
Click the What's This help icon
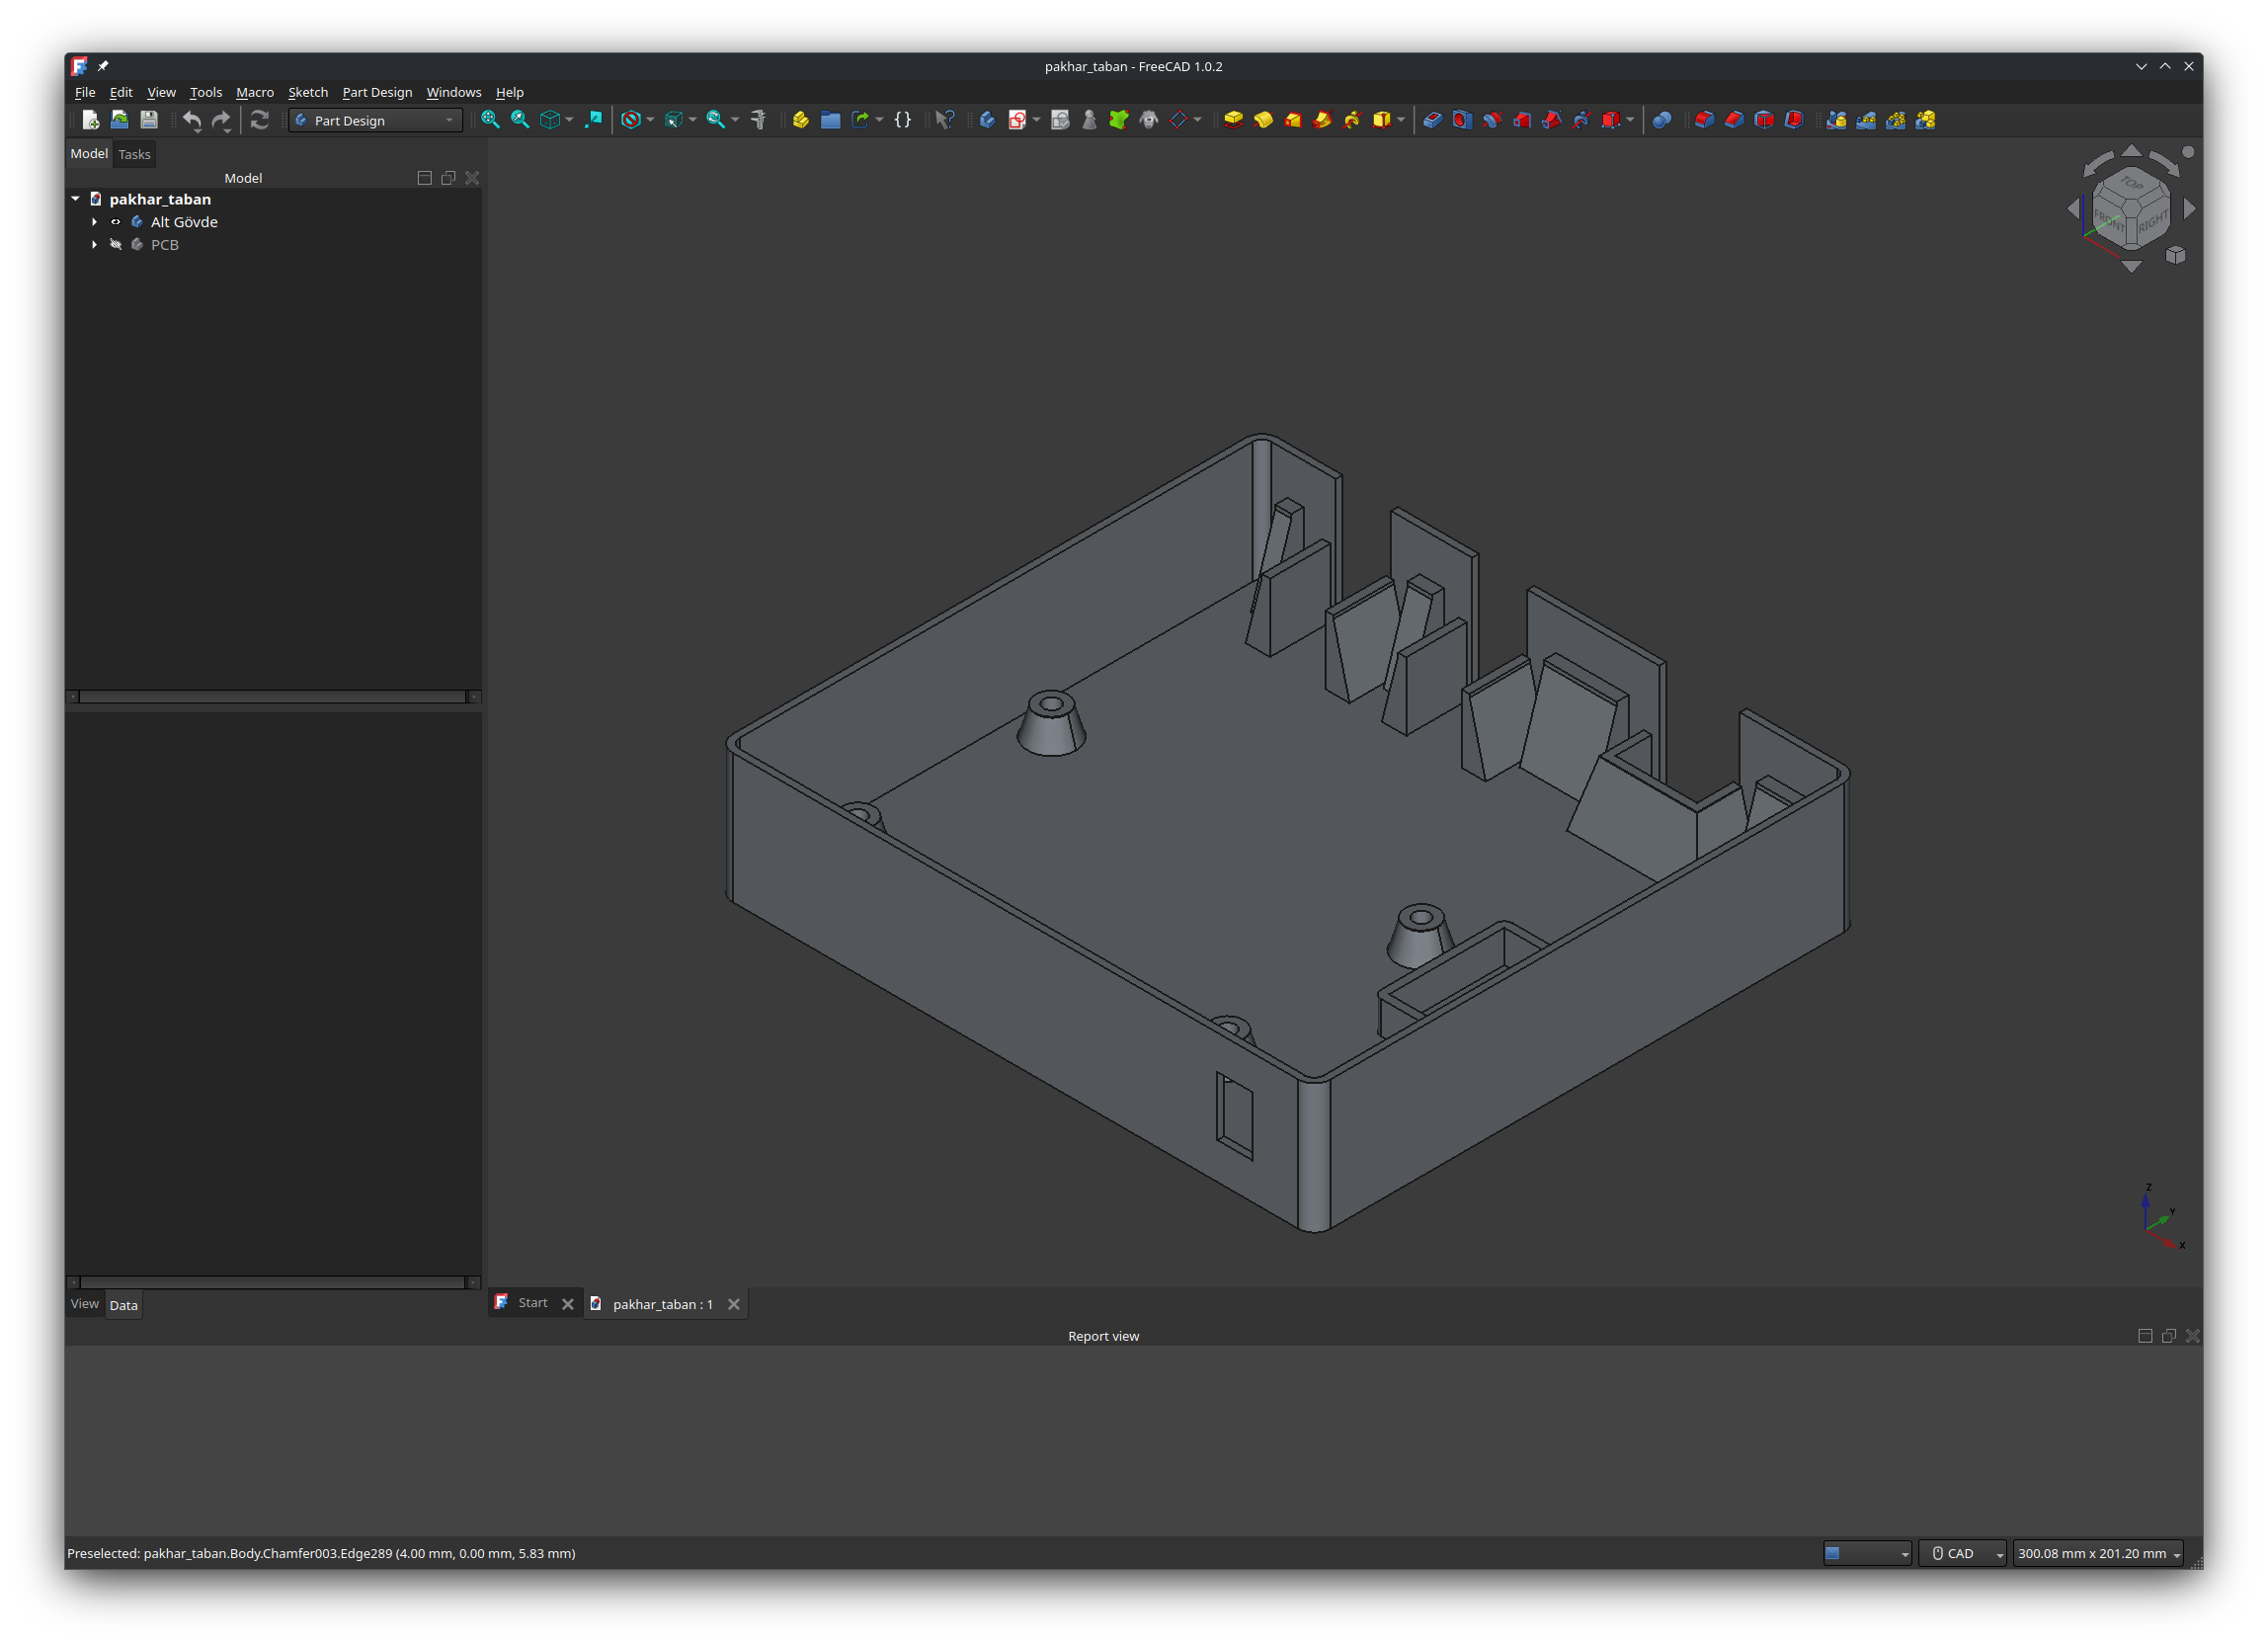944,120
